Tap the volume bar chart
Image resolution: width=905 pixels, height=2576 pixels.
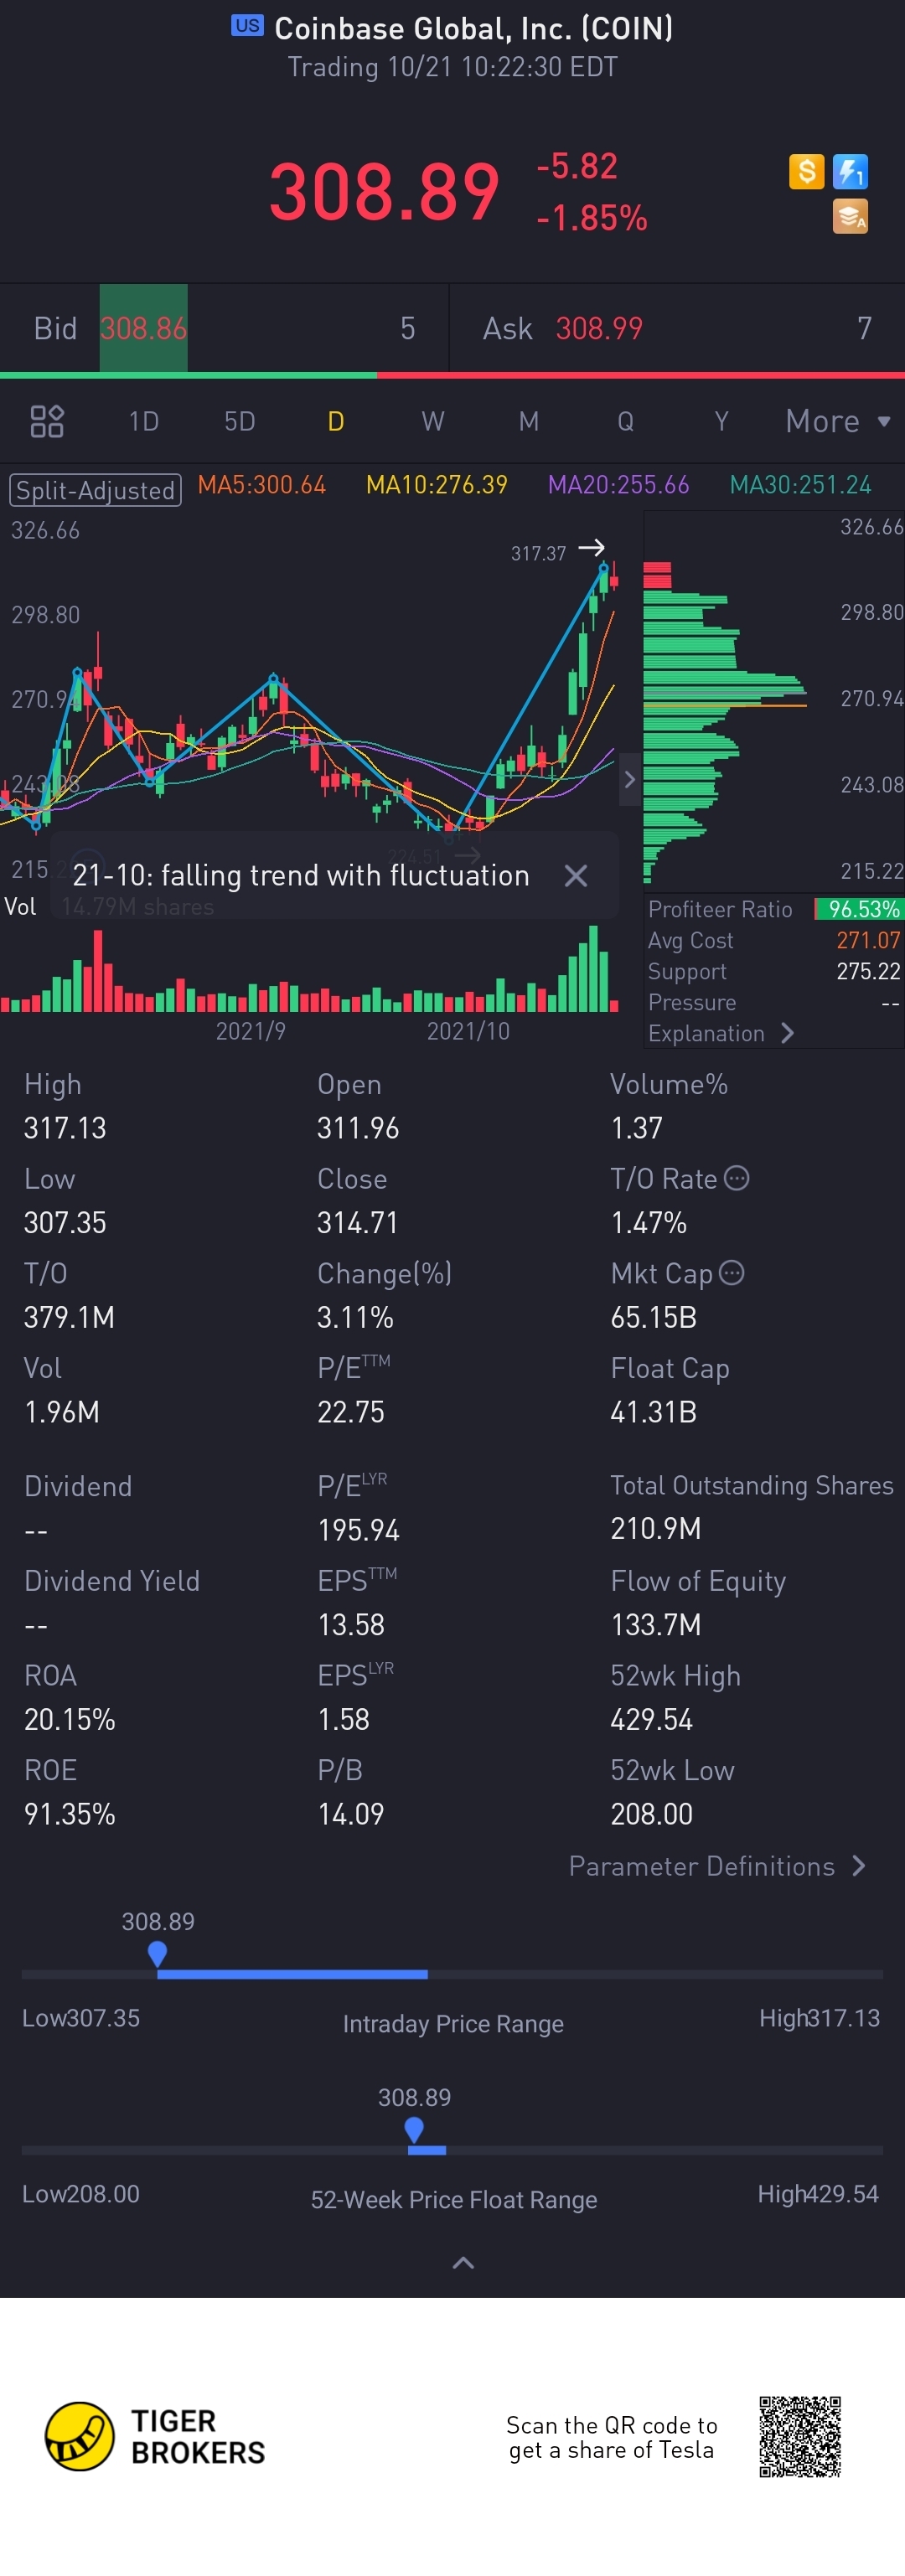pos(310,970)
